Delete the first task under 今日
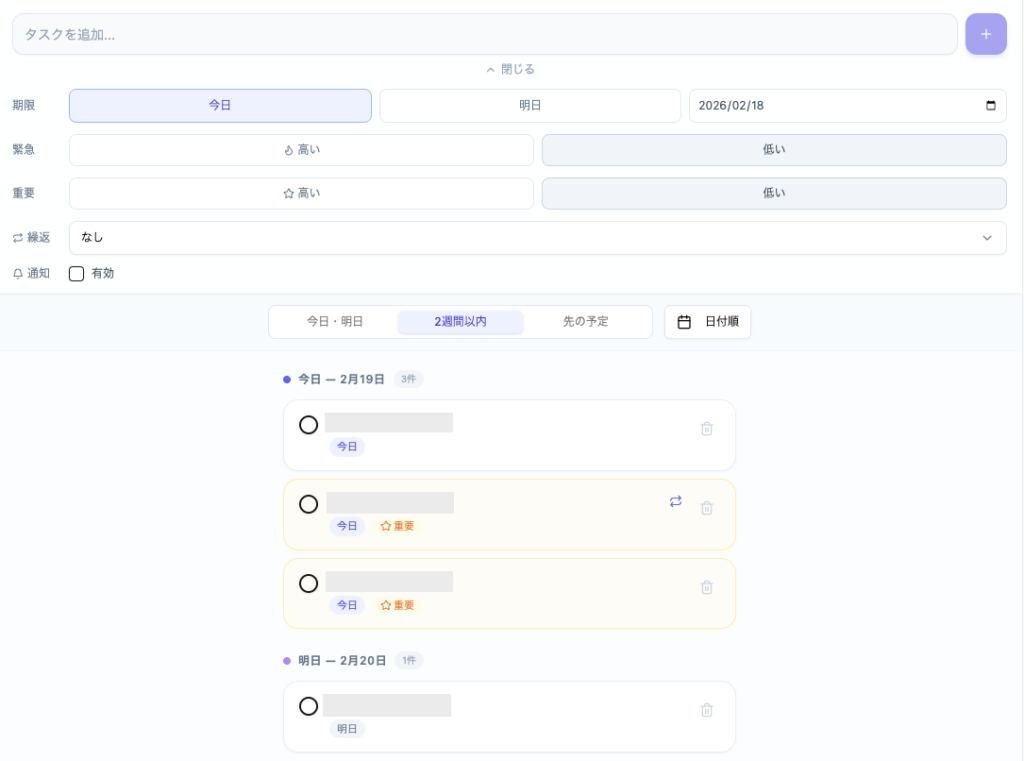 [706, 429]
